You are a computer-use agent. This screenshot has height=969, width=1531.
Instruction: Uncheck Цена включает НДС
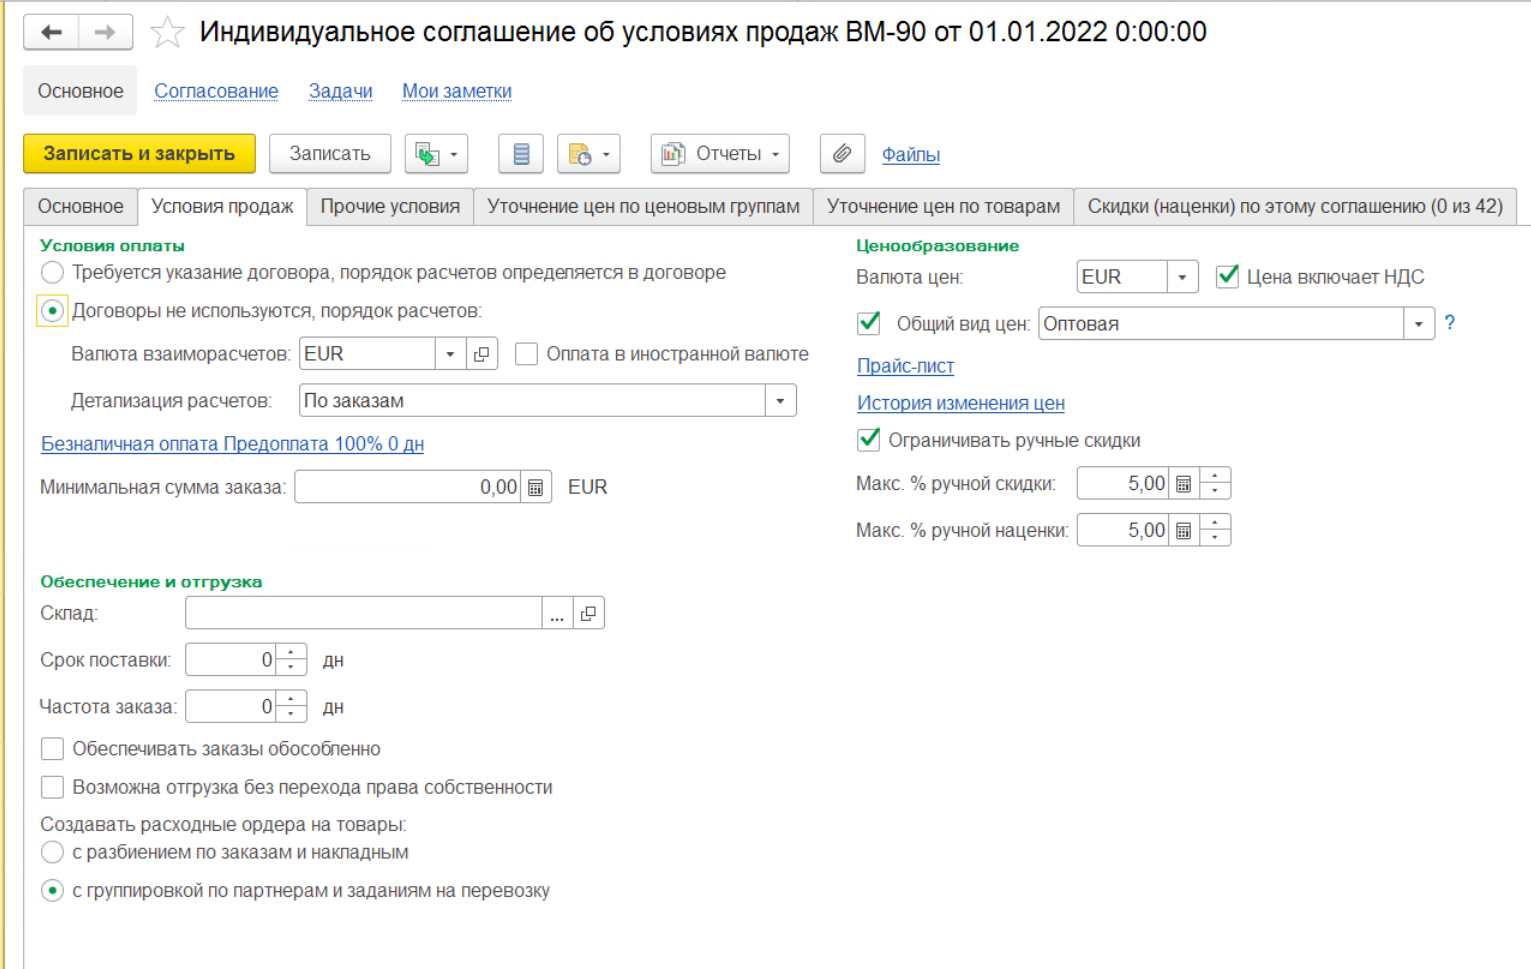(1228, 277)
